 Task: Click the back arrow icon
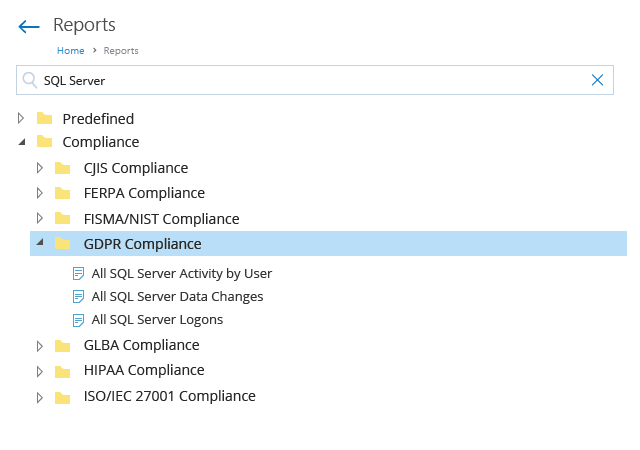click(x=28, y=26)
